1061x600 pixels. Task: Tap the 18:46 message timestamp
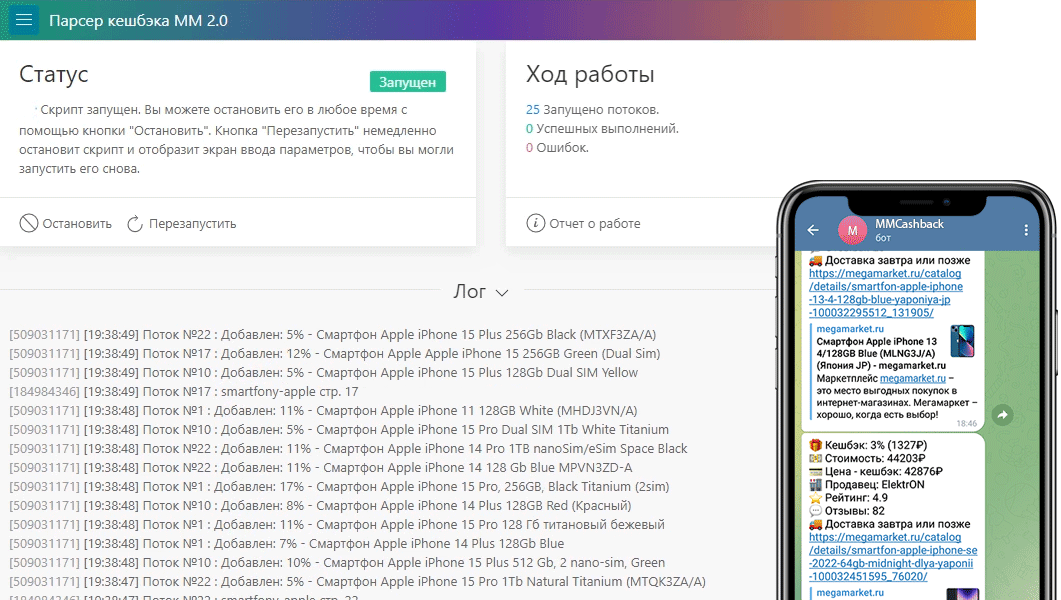(966, 423)
